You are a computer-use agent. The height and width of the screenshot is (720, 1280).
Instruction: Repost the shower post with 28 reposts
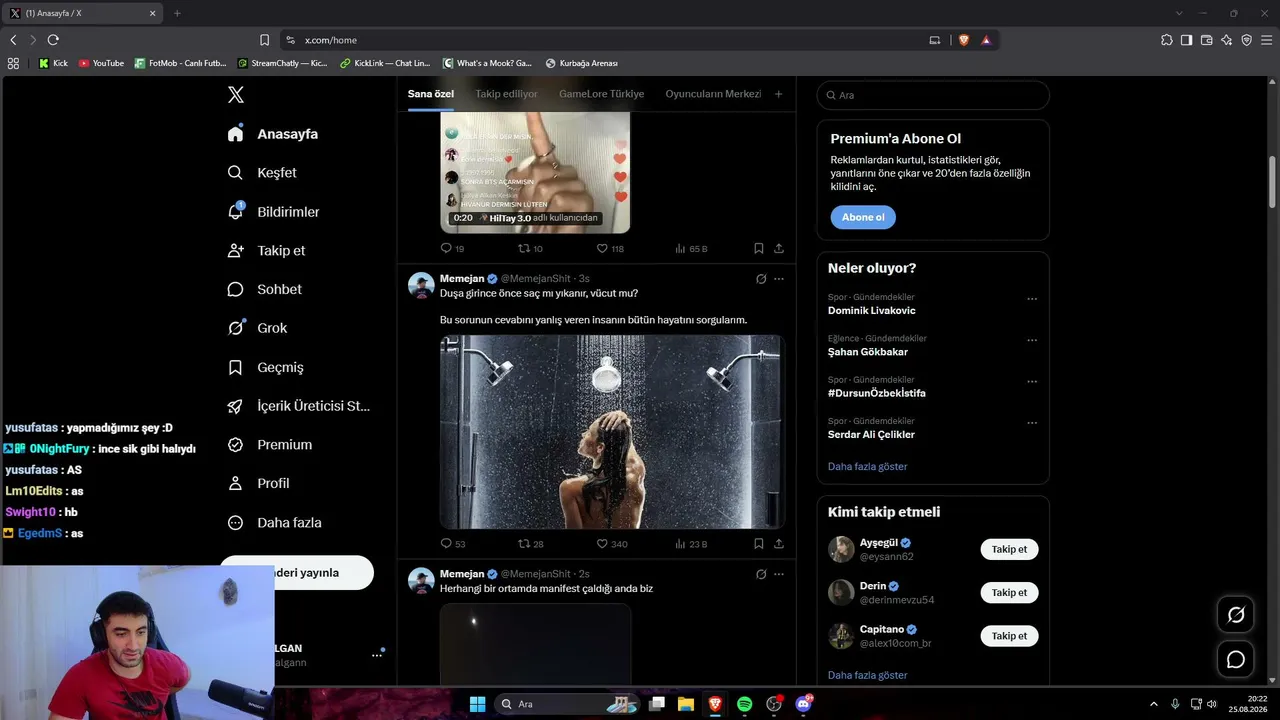(x=531, y=544)
